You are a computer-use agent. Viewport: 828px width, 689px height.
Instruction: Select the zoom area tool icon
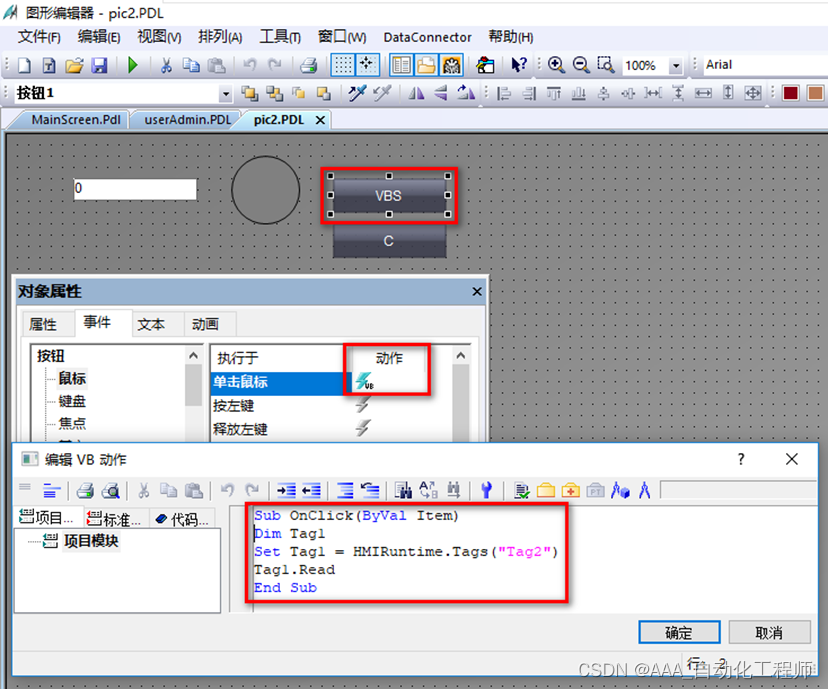[x=606, y=65]
